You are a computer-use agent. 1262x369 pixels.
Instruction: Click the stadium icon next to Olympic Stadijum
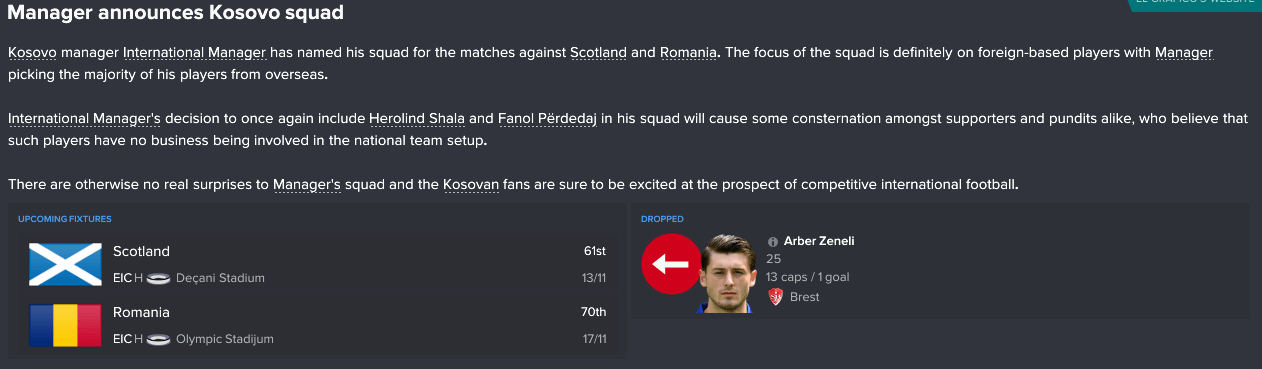[x=158, y=340]
